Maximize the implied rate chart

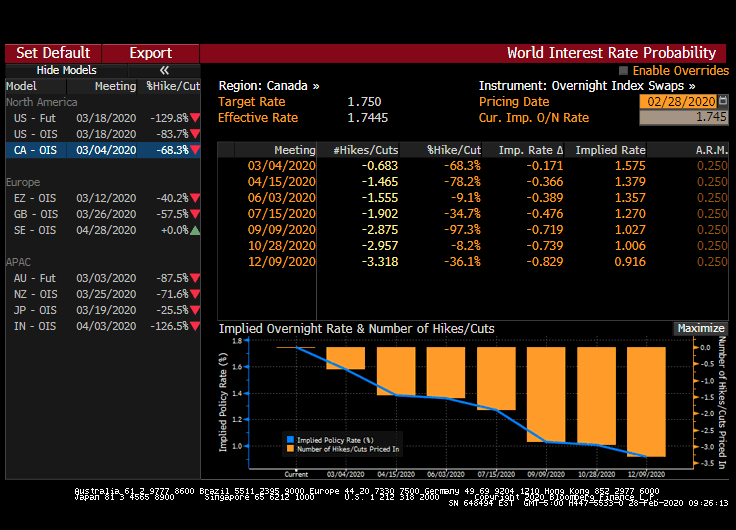[x=700, y=329]
